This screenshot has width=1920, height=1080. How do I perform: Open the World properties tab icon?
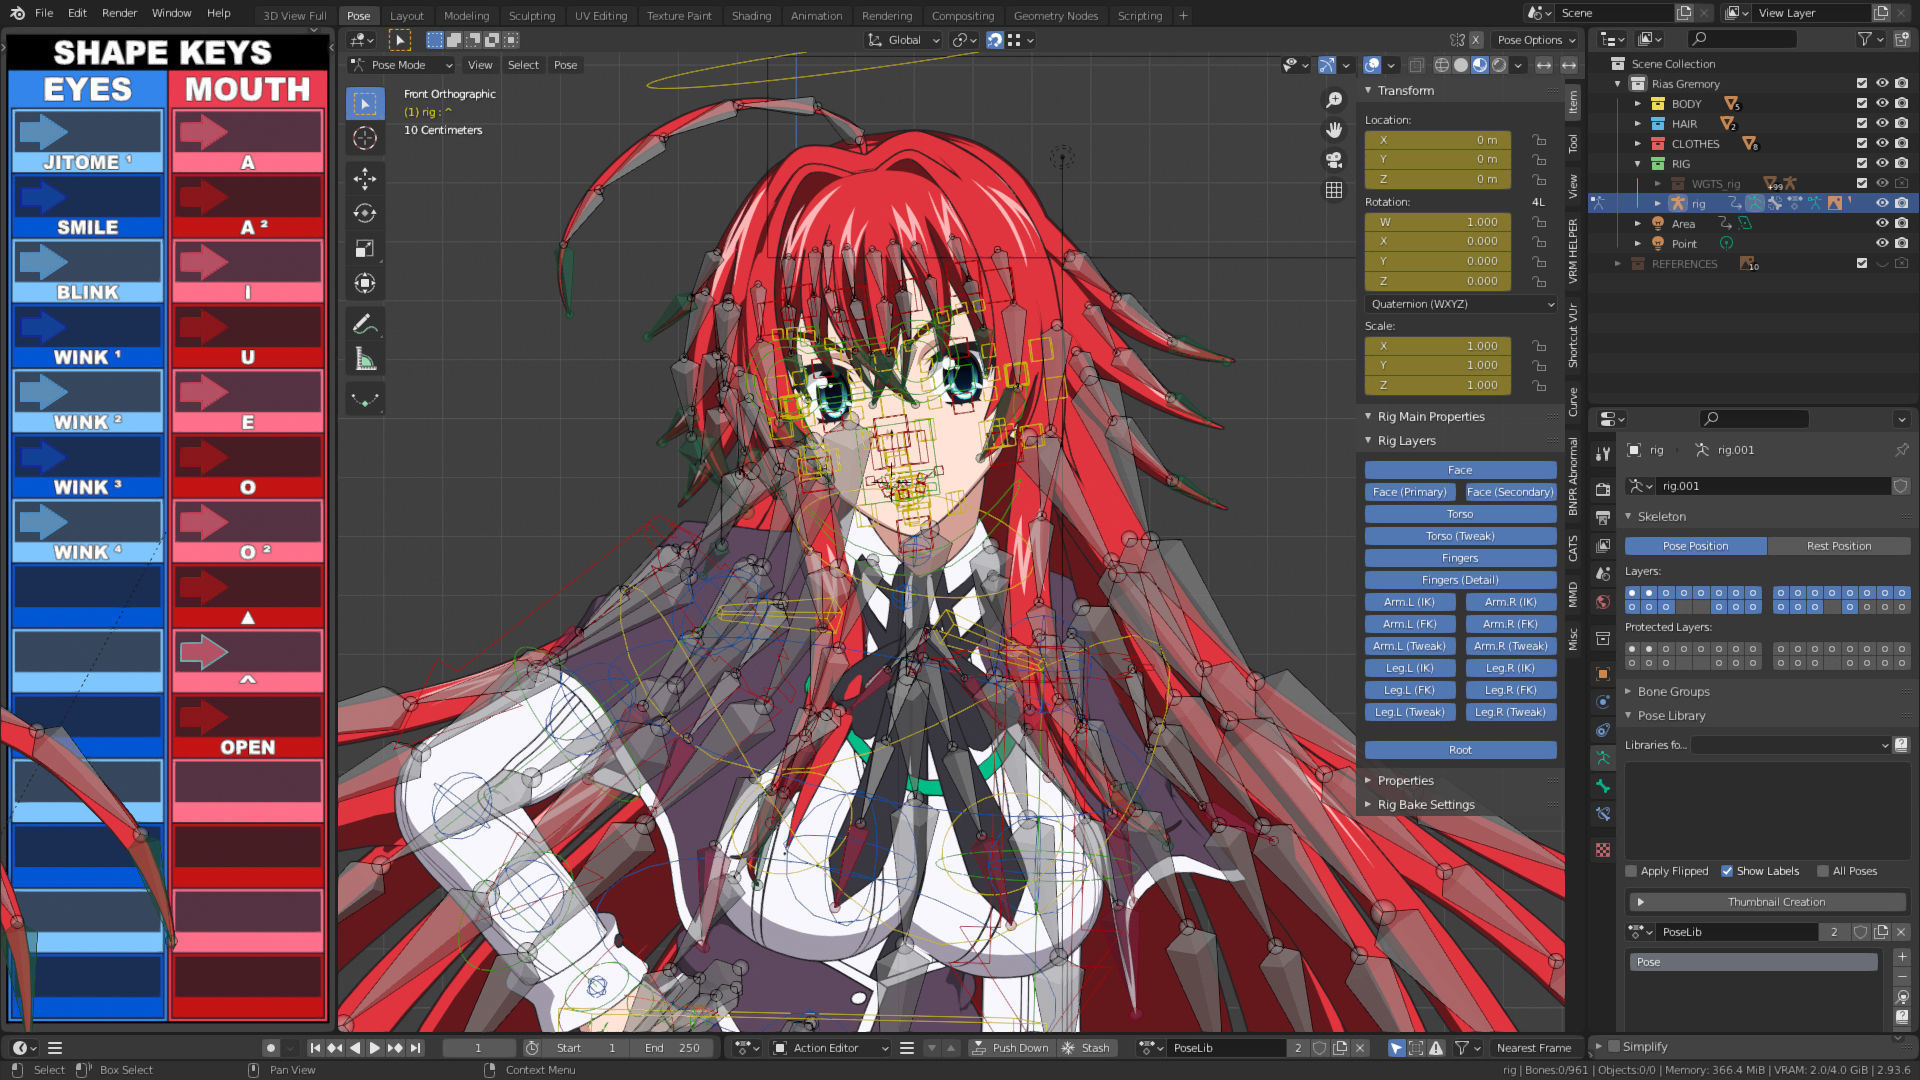point(1603,601)
